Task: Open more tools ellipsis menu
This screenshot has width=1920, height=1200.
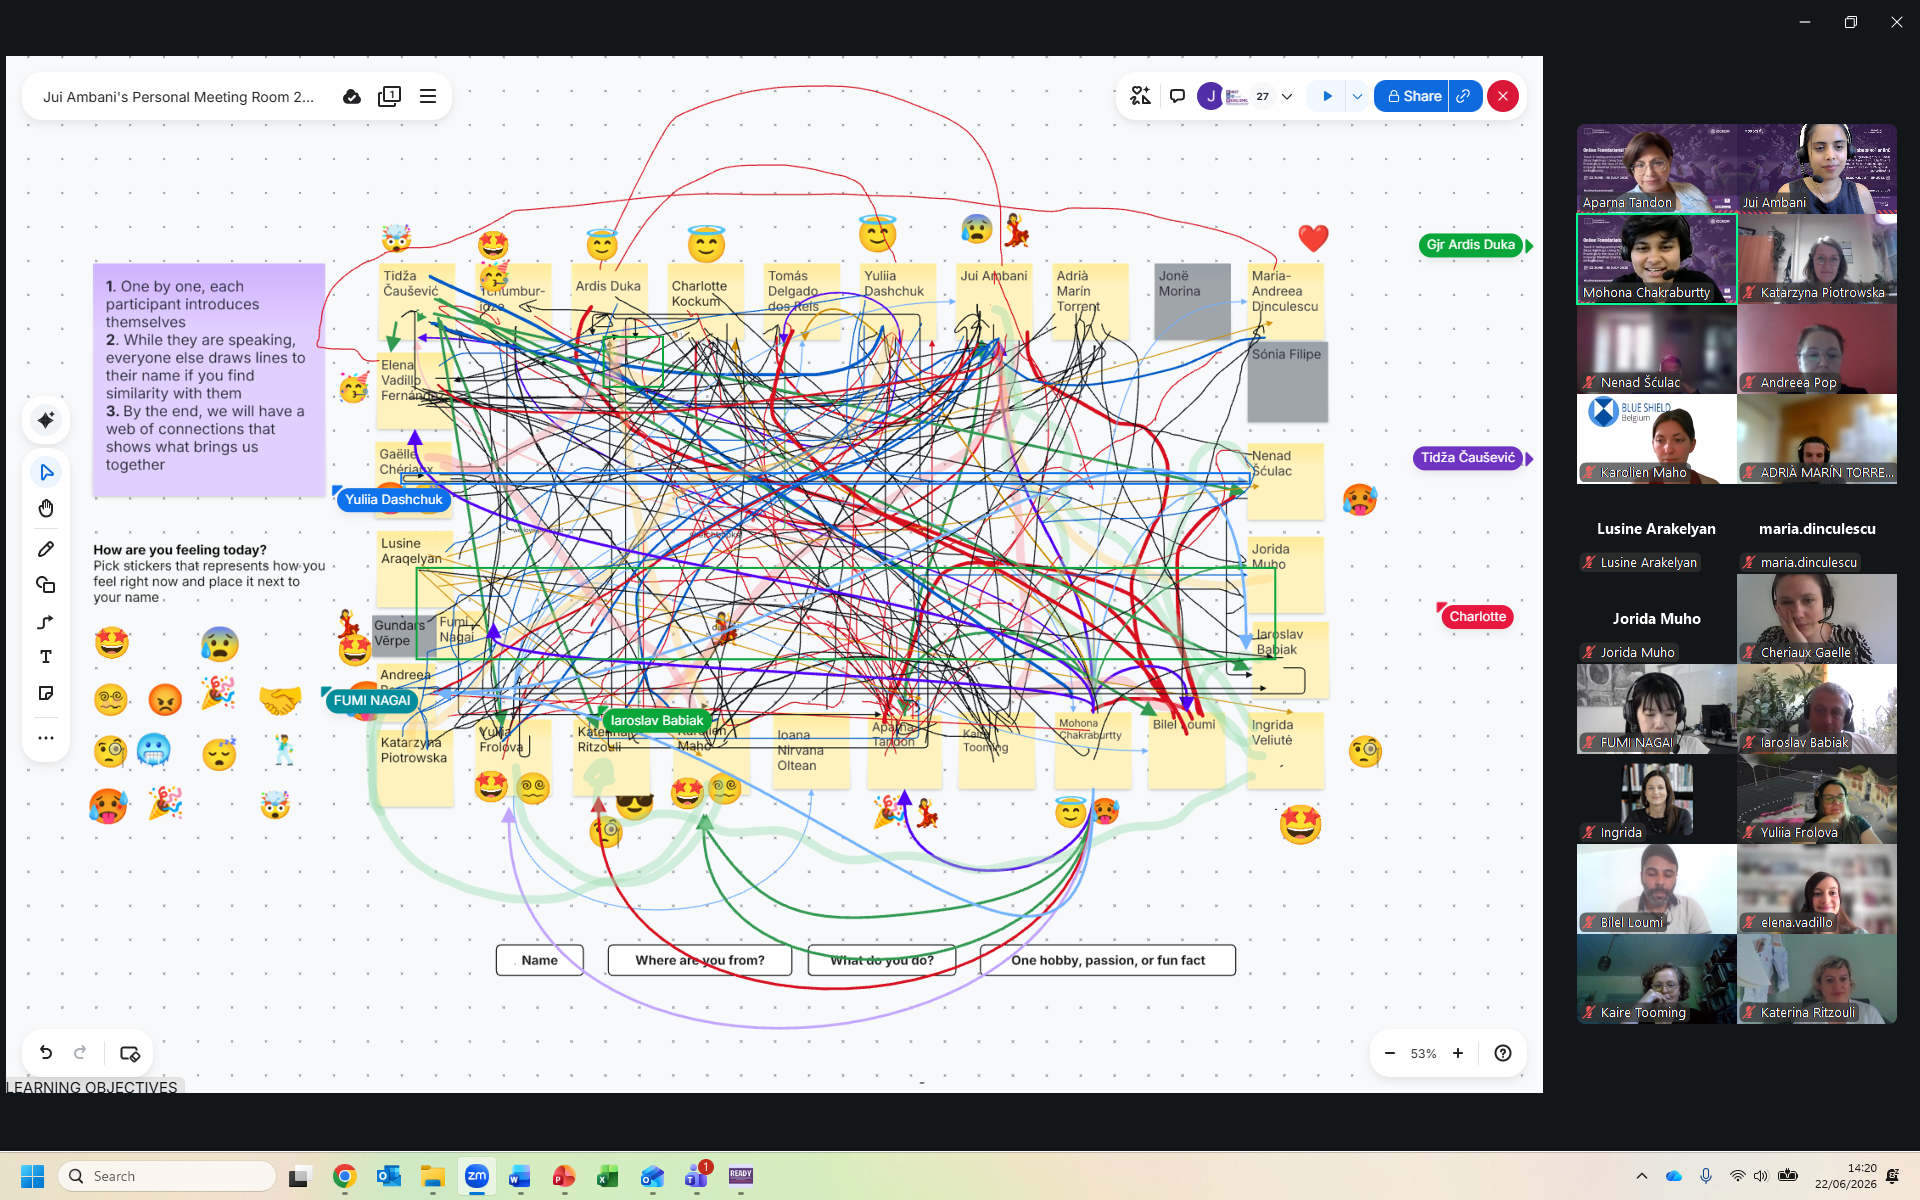Action: [46, 738]
